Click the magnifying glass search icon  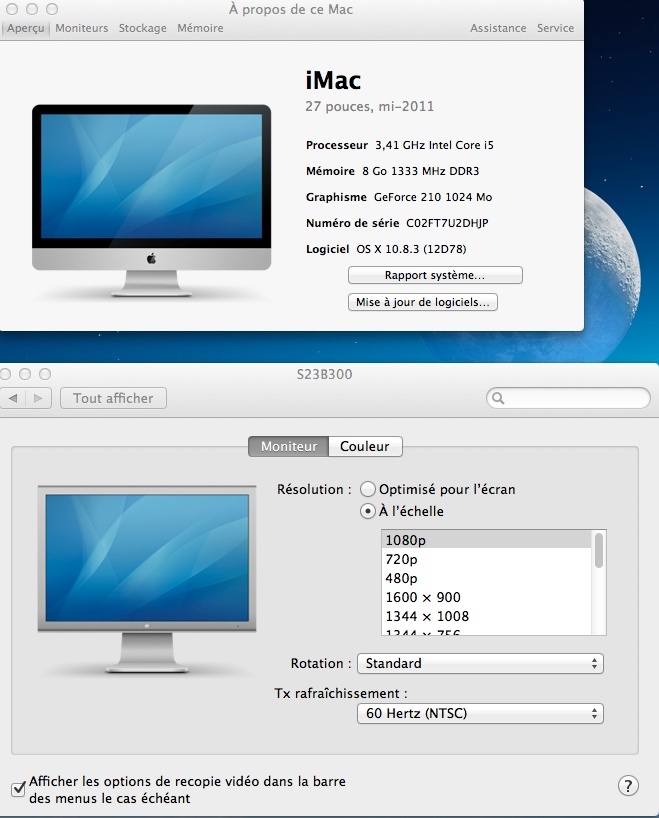[498, 399]
